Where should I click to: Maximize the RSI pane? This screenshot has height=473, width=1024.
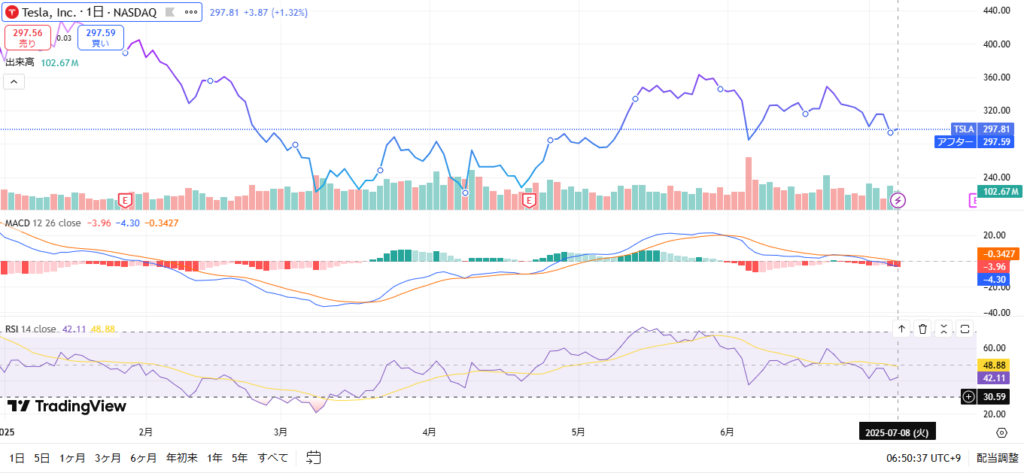coord(965,329)
